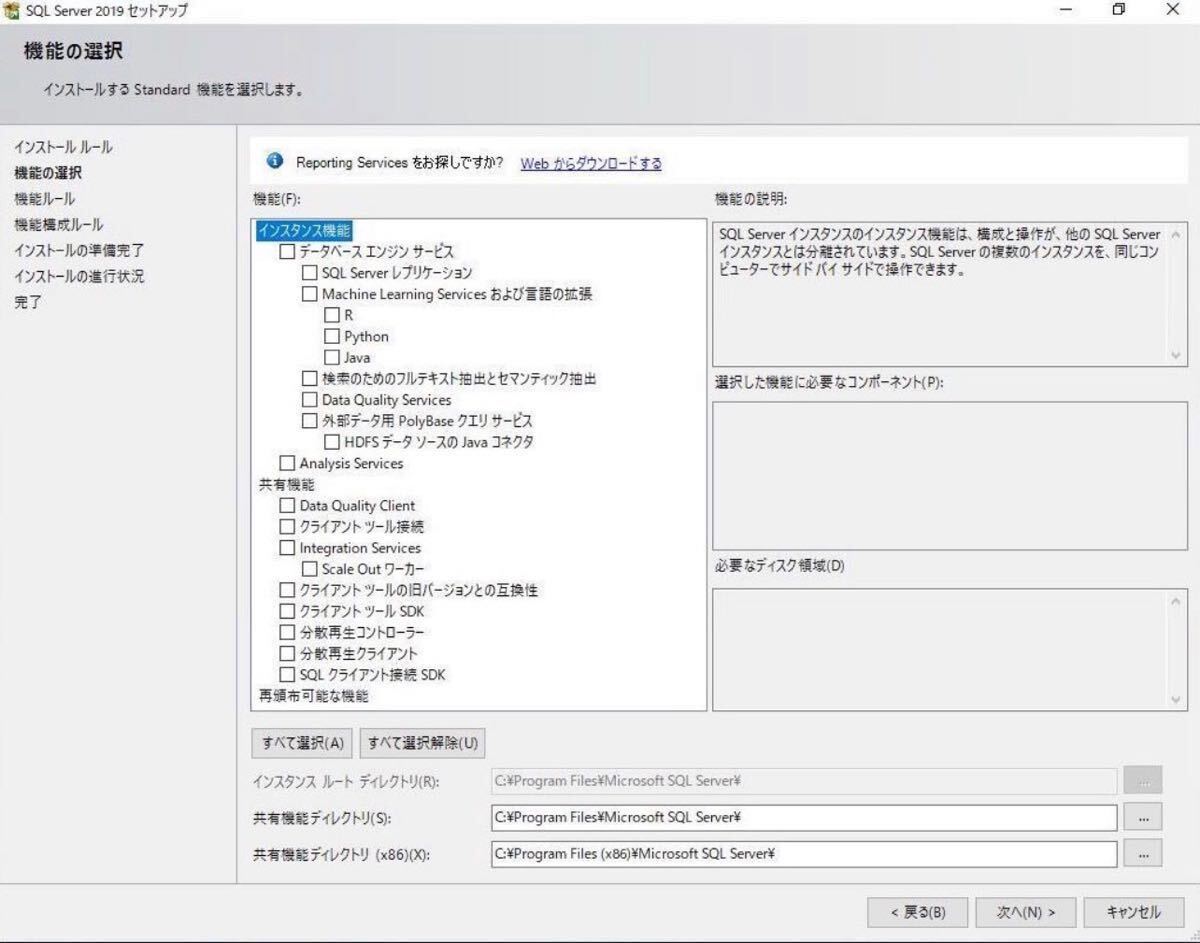Tick クライアント ツール接続 checkbox
The image size is (1200, 943).
[287, 527]
